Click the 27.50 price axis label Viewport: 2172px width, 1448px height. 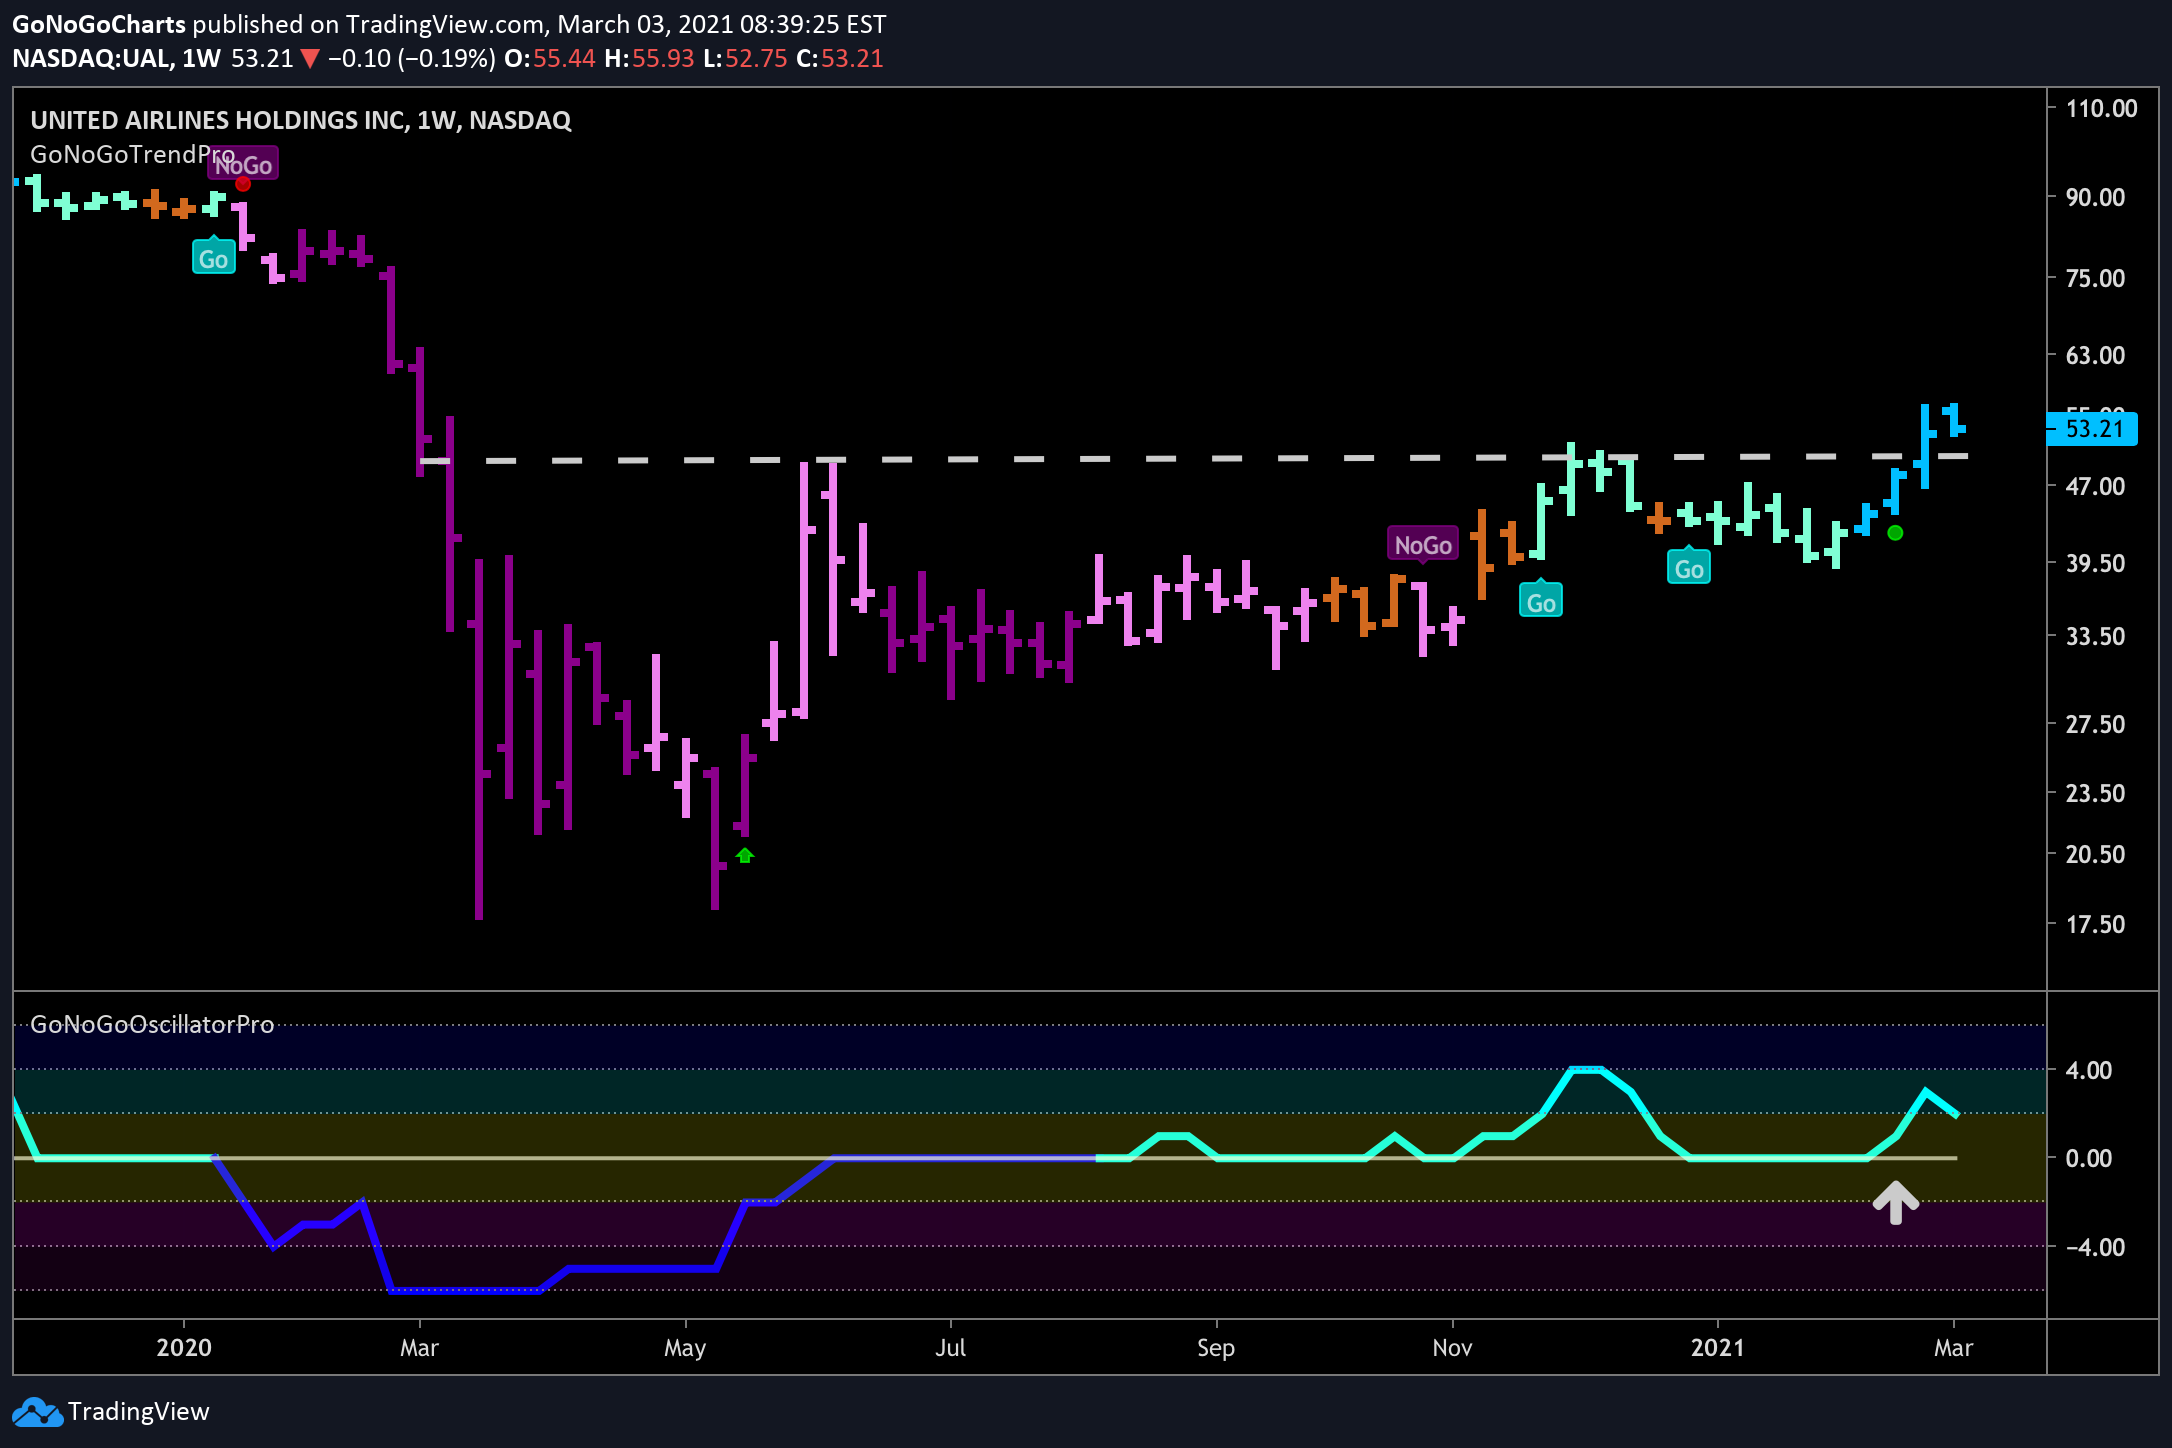(2095, 724)
